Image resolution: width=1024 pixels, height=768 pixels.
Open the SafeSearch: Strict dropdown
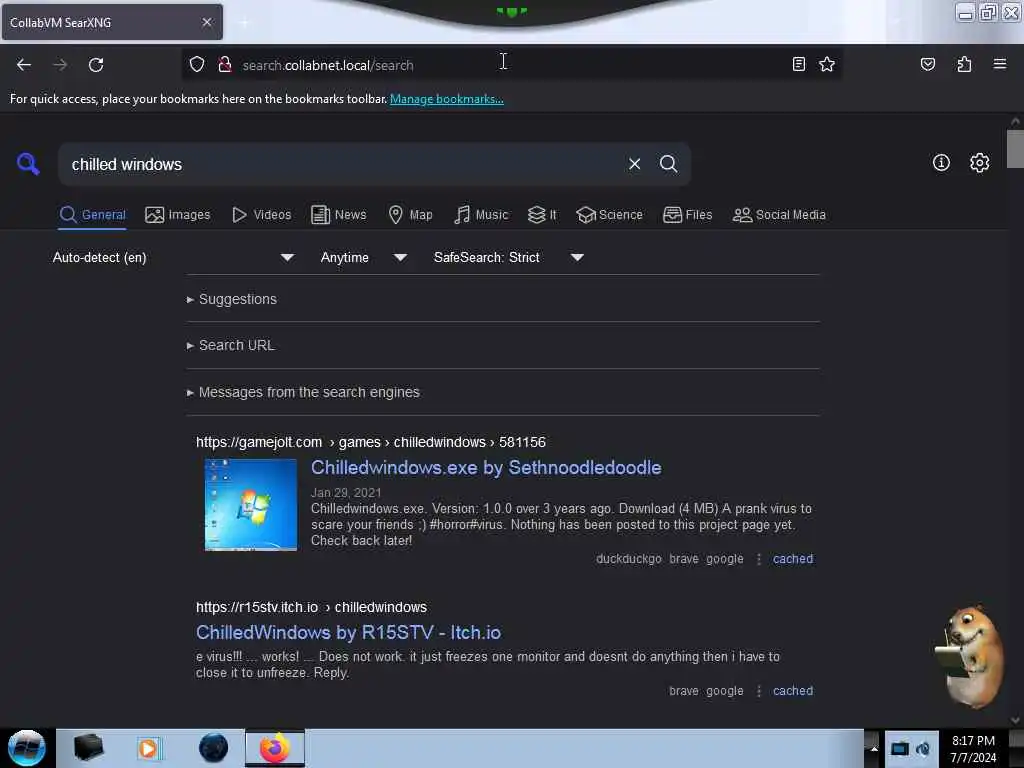pyautogui.click(x=508, y=257)
